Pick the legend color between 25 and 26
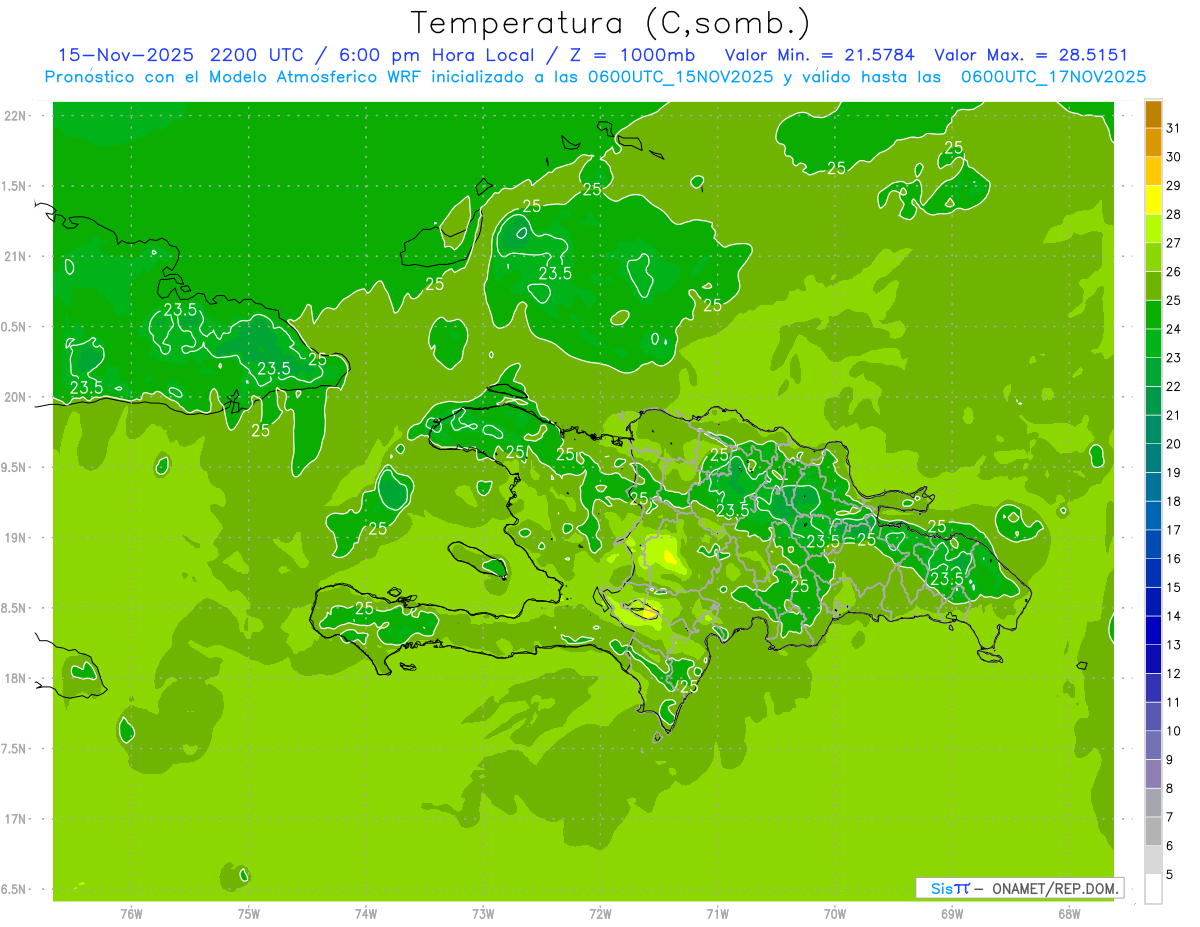 pos(1153,286)
